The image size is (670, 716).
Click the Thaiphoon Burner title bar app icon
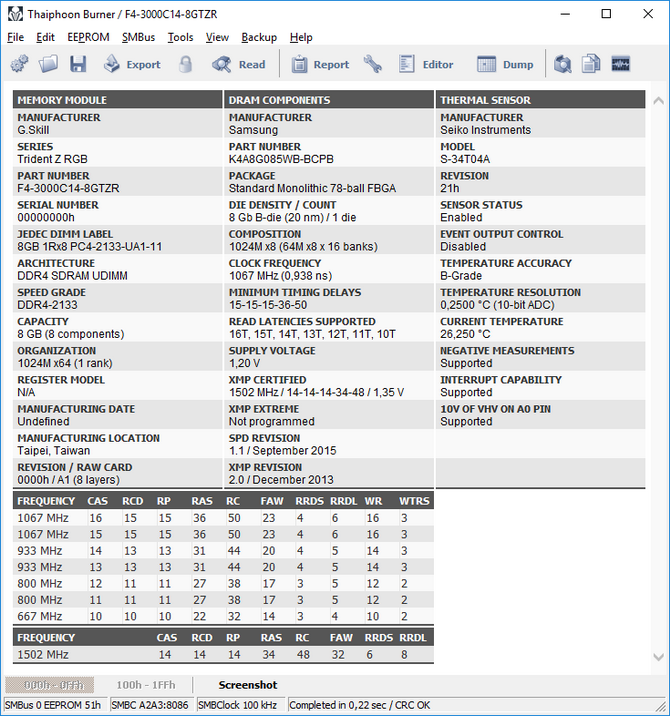(x=15, y=14)
